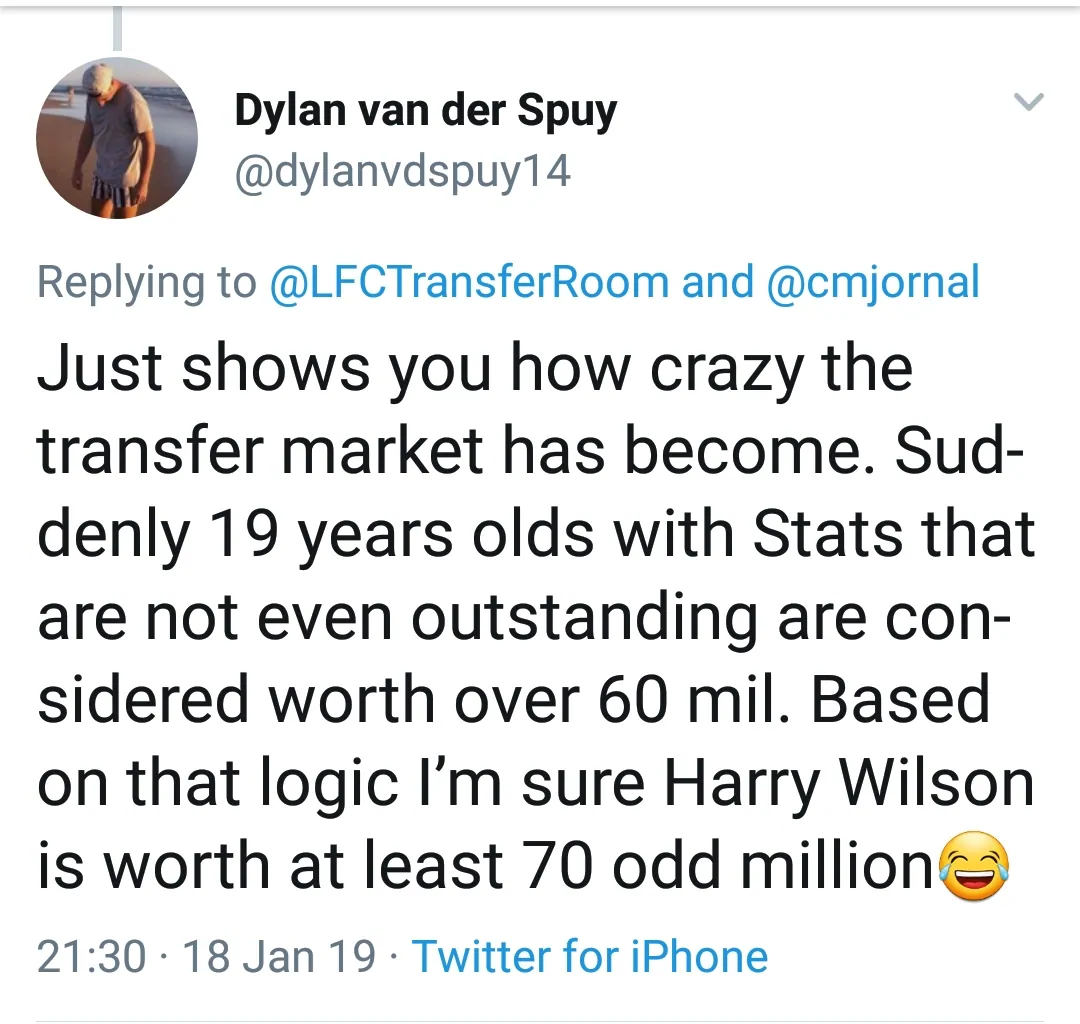Screen dimensions: 1080x1024
Task: Click the 18 Jan 19 date
Action: pos(280,957)
